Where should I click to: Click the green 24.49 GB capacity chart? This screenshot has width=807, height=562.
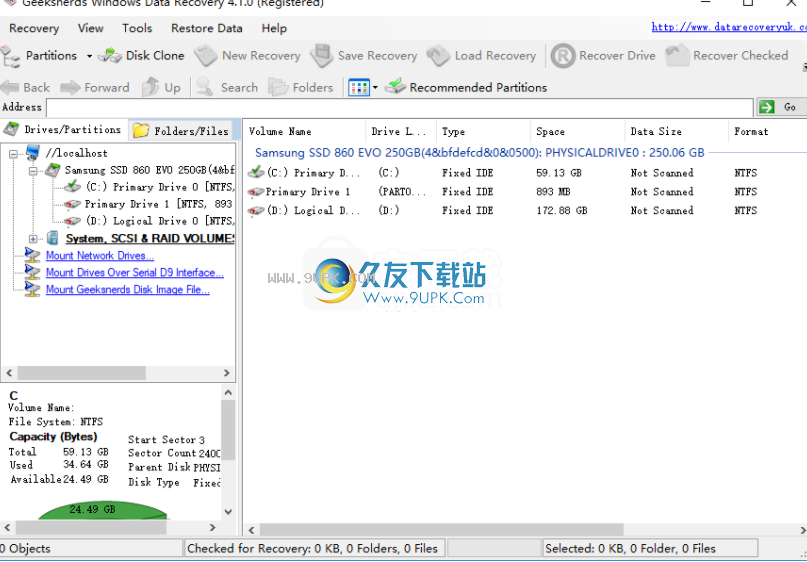click(x=102, y=510)
